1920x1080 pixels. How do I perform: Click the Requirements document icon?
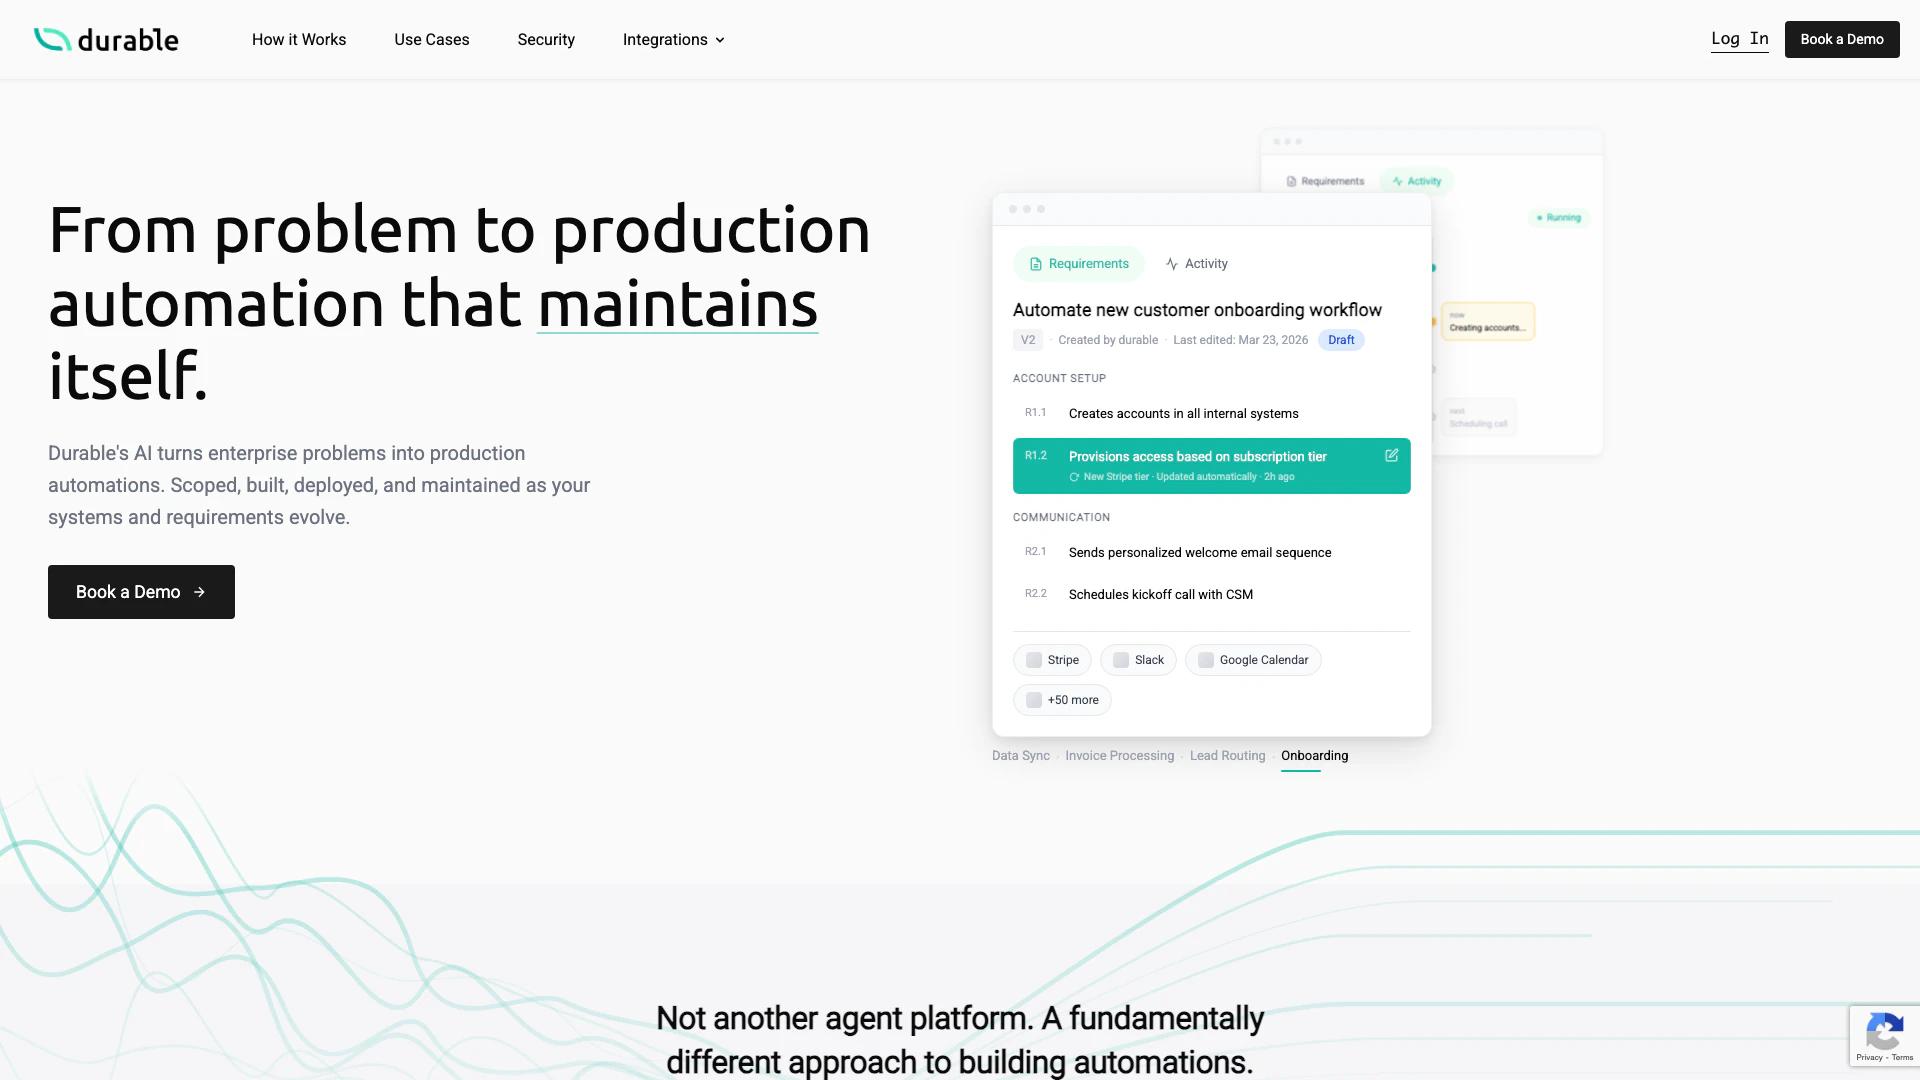[x=1036, y=264]
